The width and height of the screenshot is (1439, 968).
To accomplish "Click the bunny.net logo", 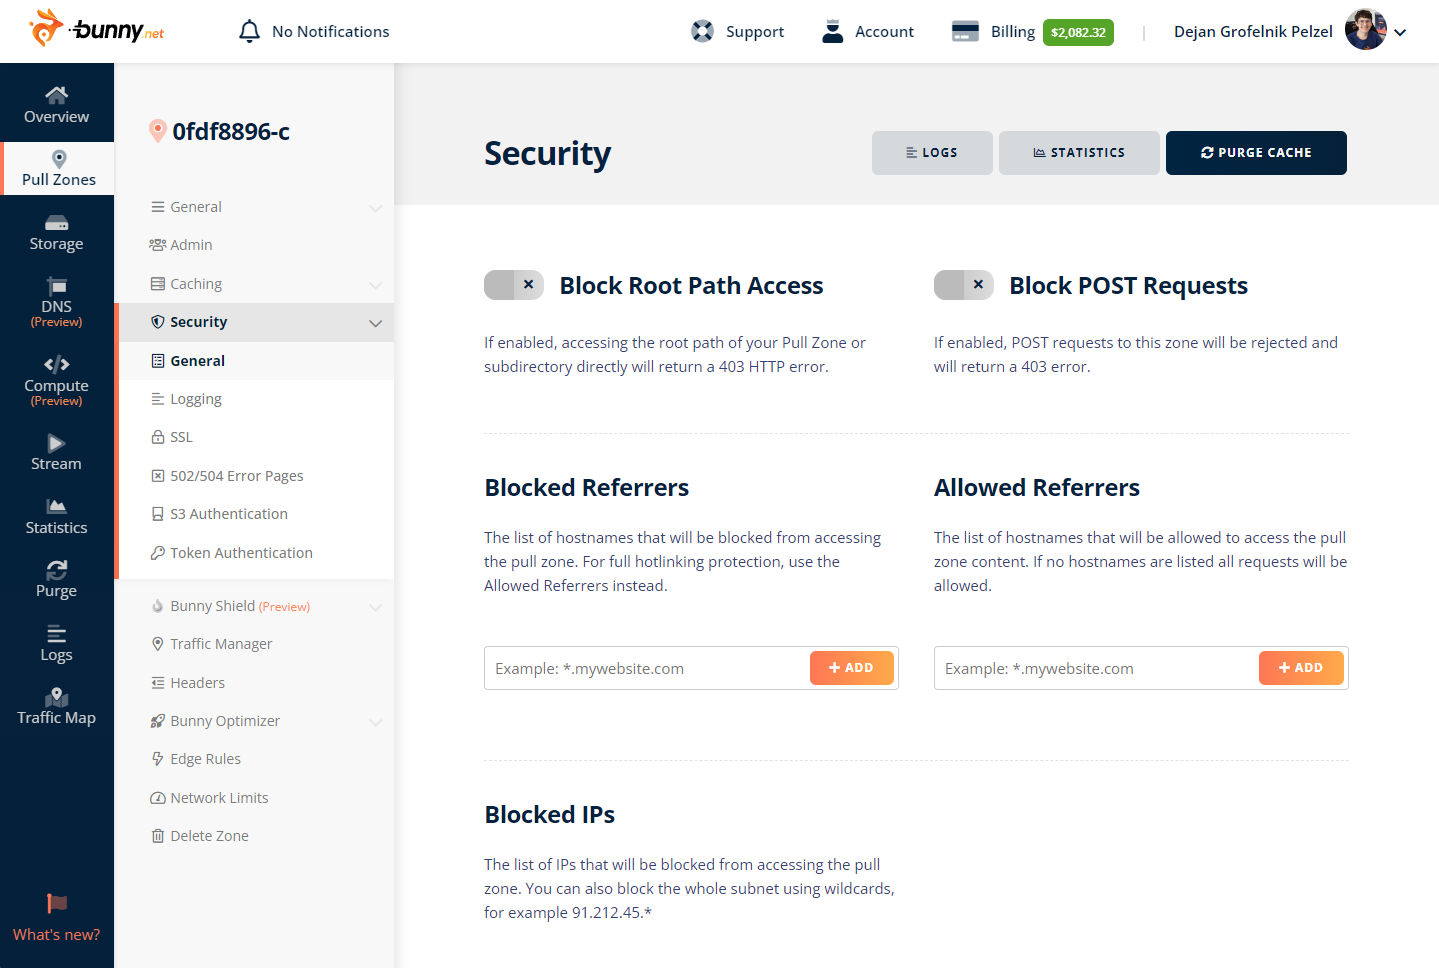I will click(97, 29).
